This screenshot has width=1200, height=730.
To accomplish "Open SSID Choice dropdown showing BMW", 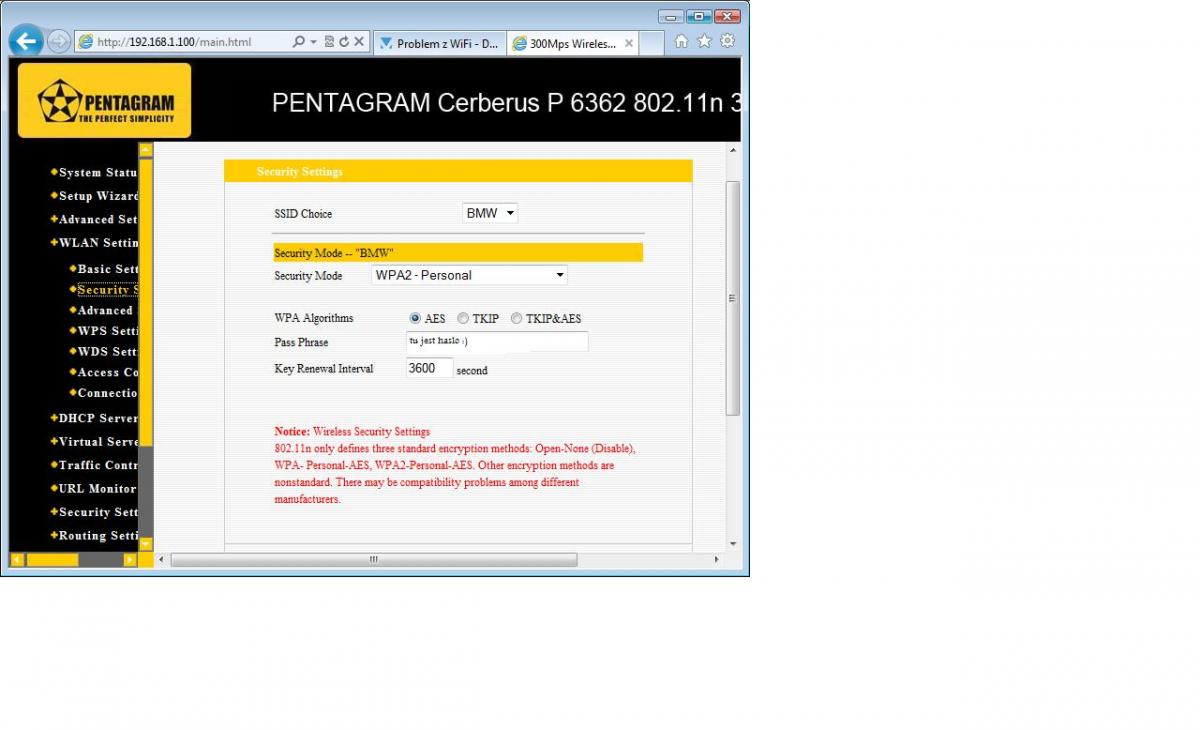I will click(x=490, y=213).
